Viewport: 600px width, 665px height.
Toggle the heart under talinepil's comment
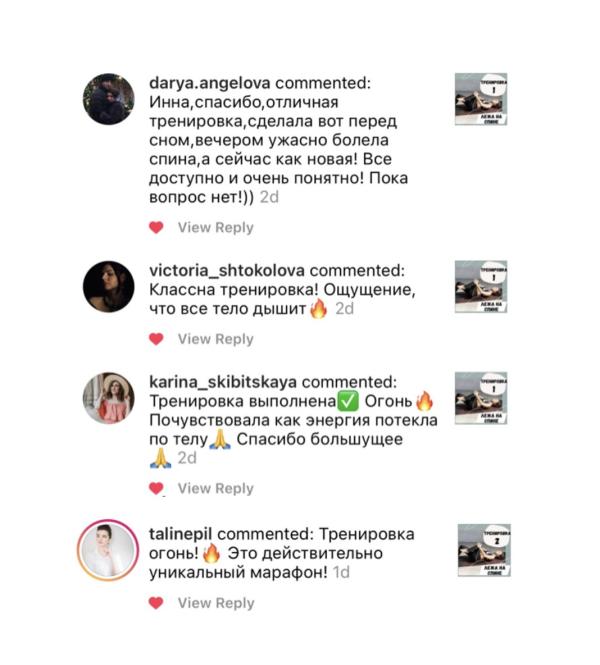pos(156,603)
